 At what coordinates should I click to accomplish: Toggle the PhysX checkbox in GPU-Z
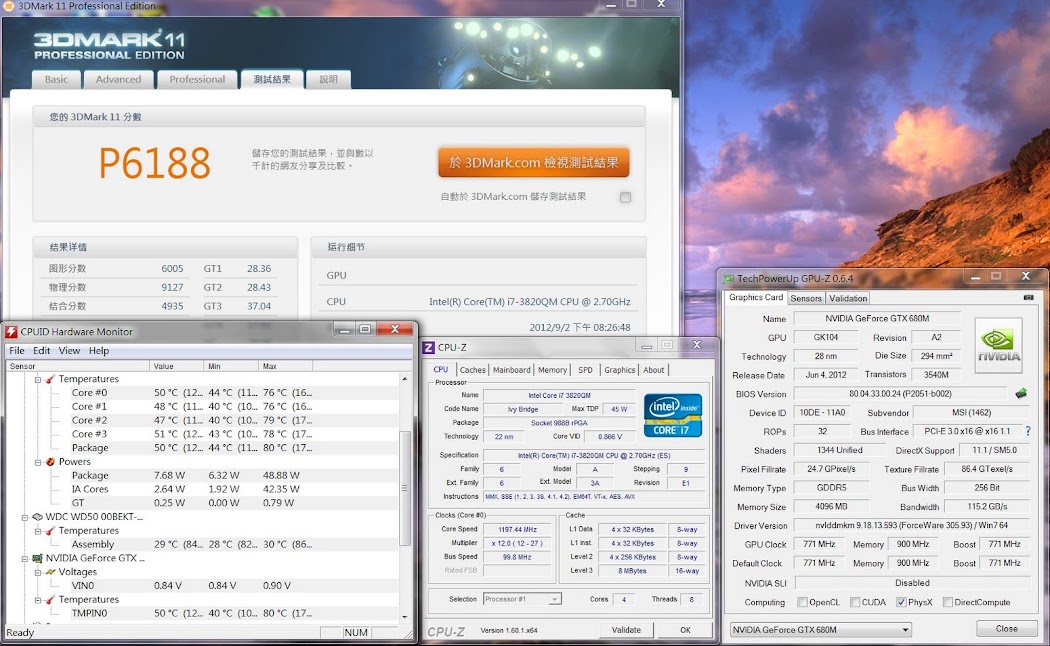[x=901, y=602]
